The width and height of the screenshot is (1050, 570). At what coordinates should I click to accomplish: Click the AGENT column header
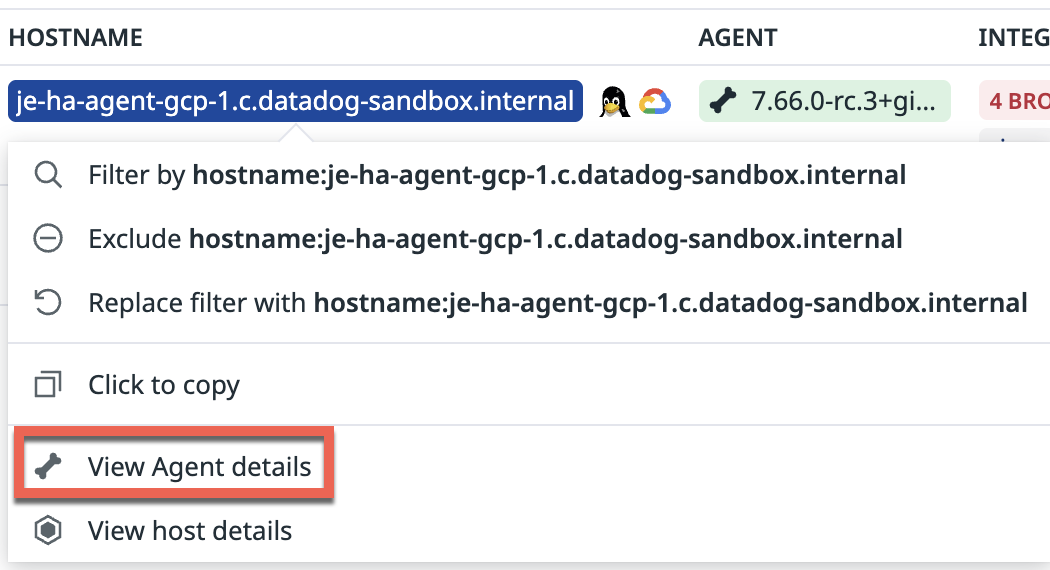coord(737,38)
